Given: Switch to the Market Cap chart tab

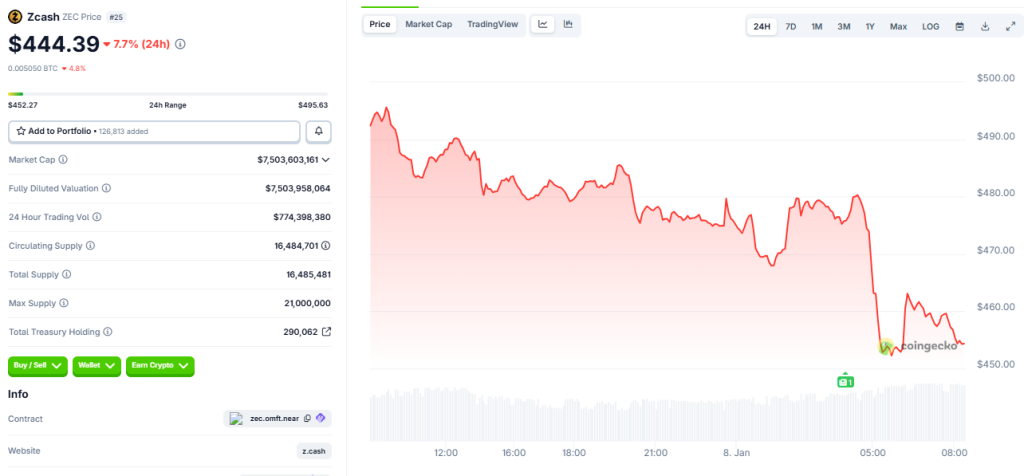Looking at the screenshot, I should [x=428, y=24].
